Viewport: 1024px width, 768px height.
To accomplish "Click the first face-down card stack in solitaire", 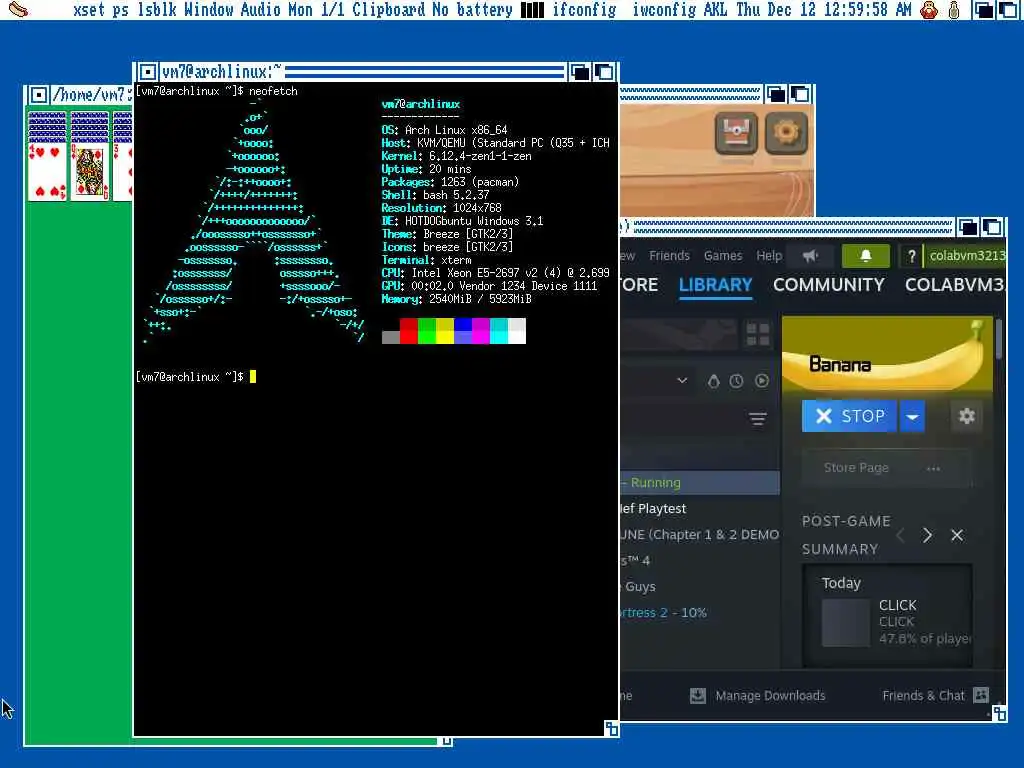I will tap(47, 127).
